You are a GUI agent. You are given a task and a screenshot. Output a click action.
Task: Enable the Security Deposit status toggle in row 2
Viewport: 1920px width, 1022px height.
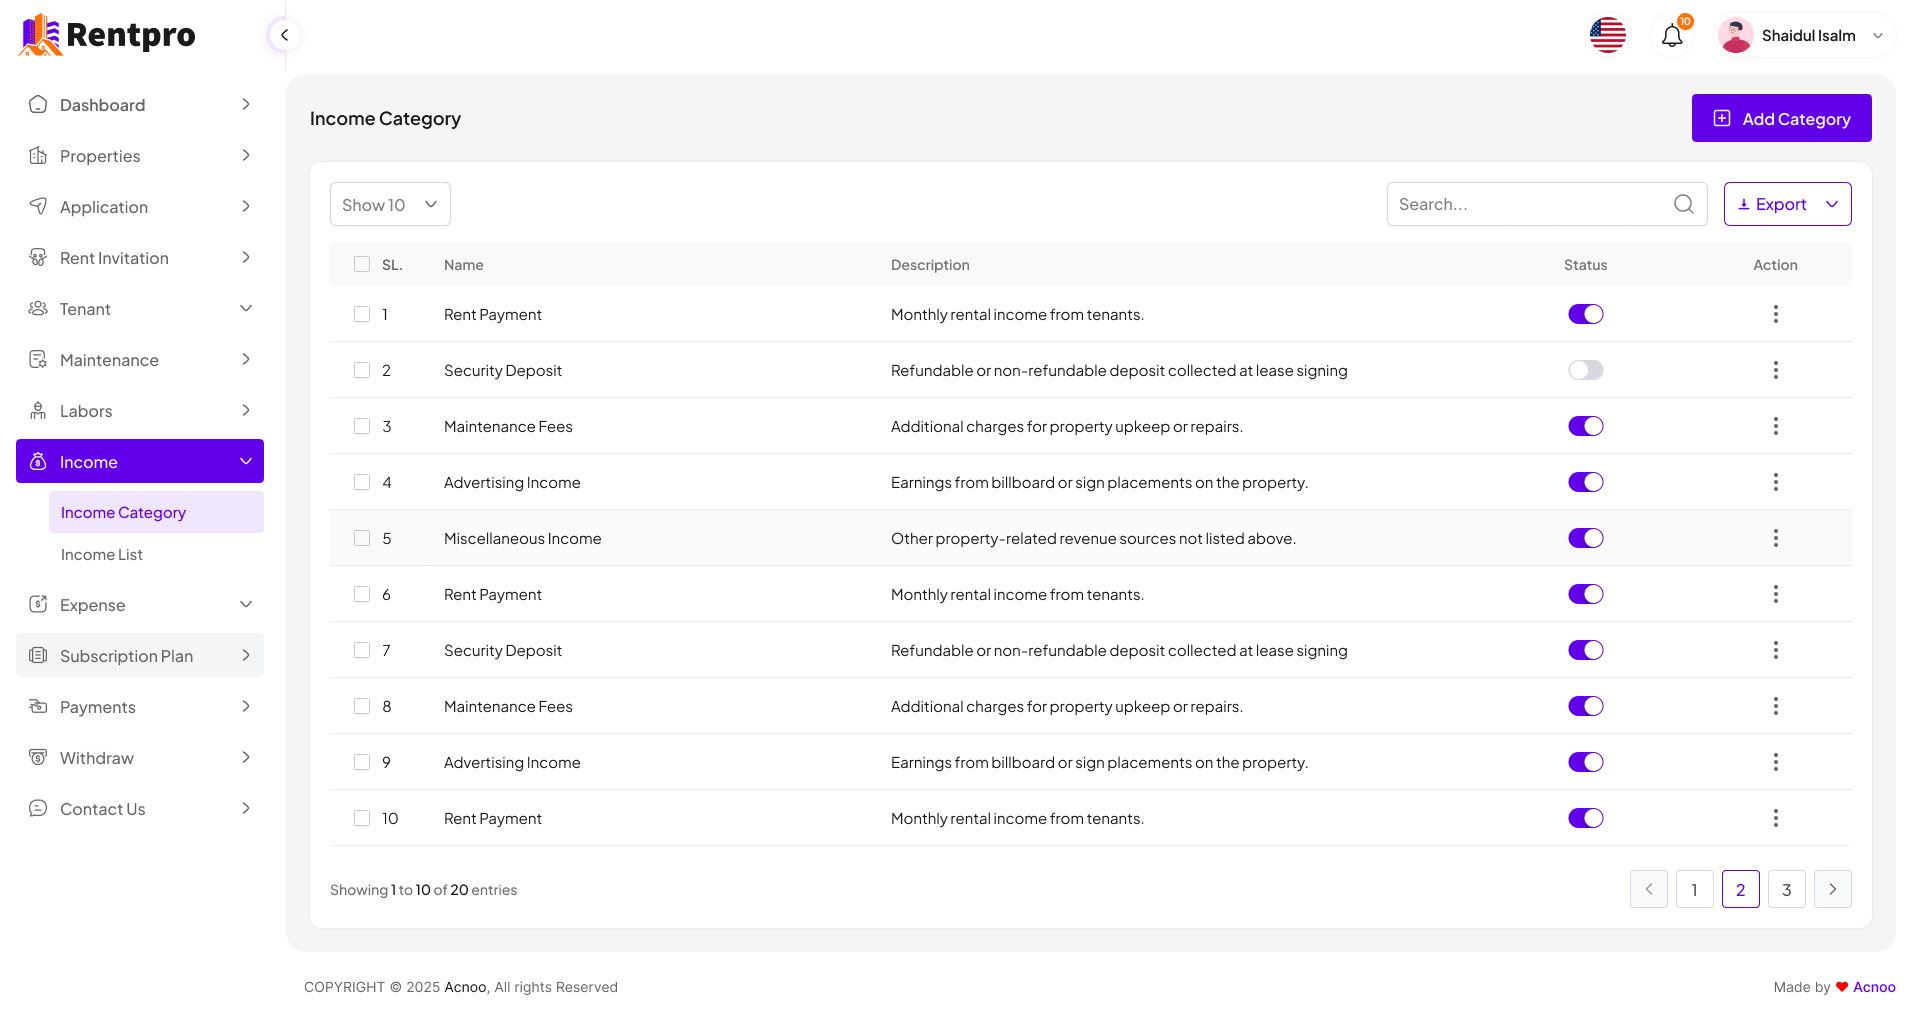click(1585, 370)
